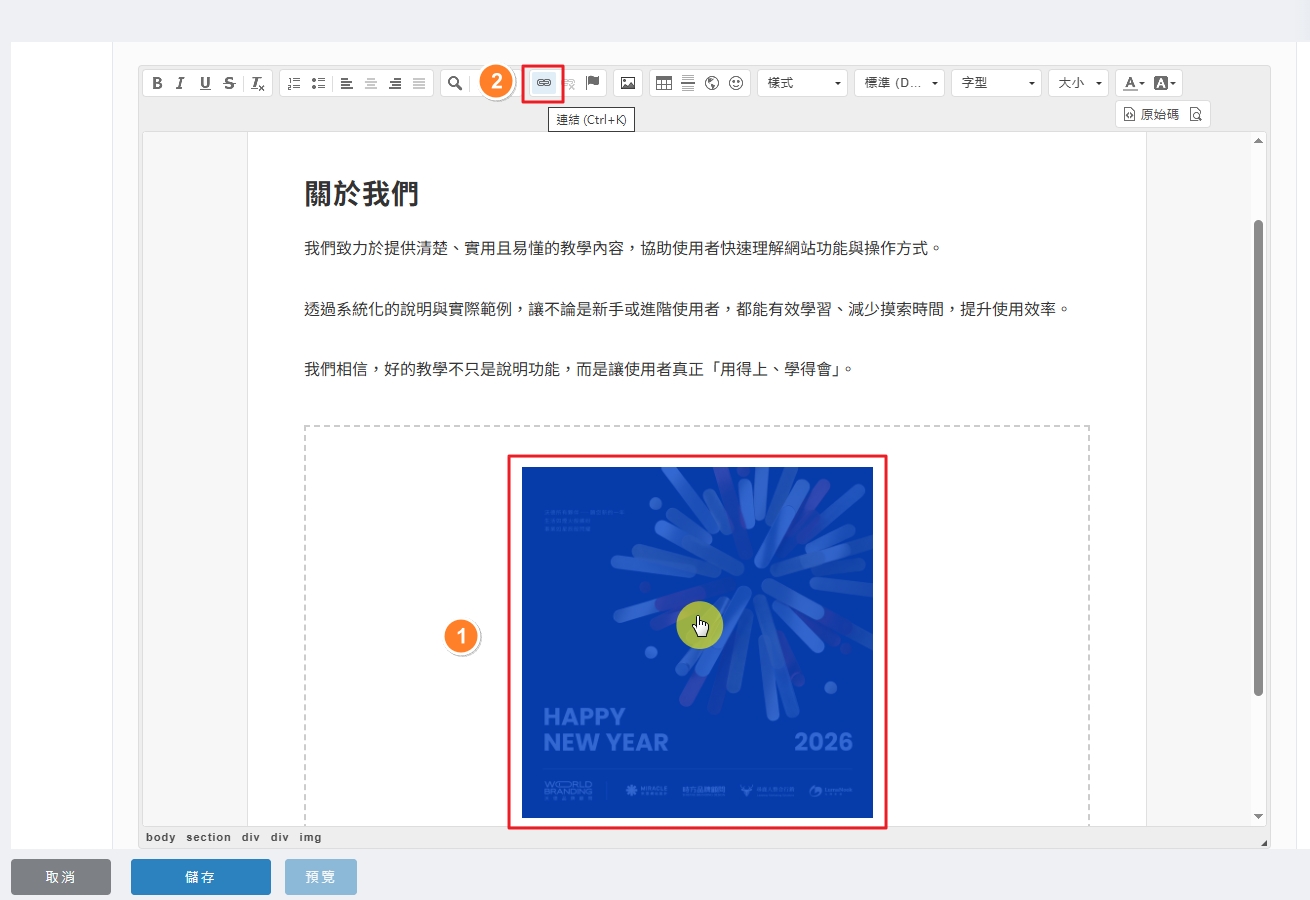The image size is (1310, 900).
Task: Expand the 樣式 styles dropdown
Action: pyautogui.click(x=802, y=83)
